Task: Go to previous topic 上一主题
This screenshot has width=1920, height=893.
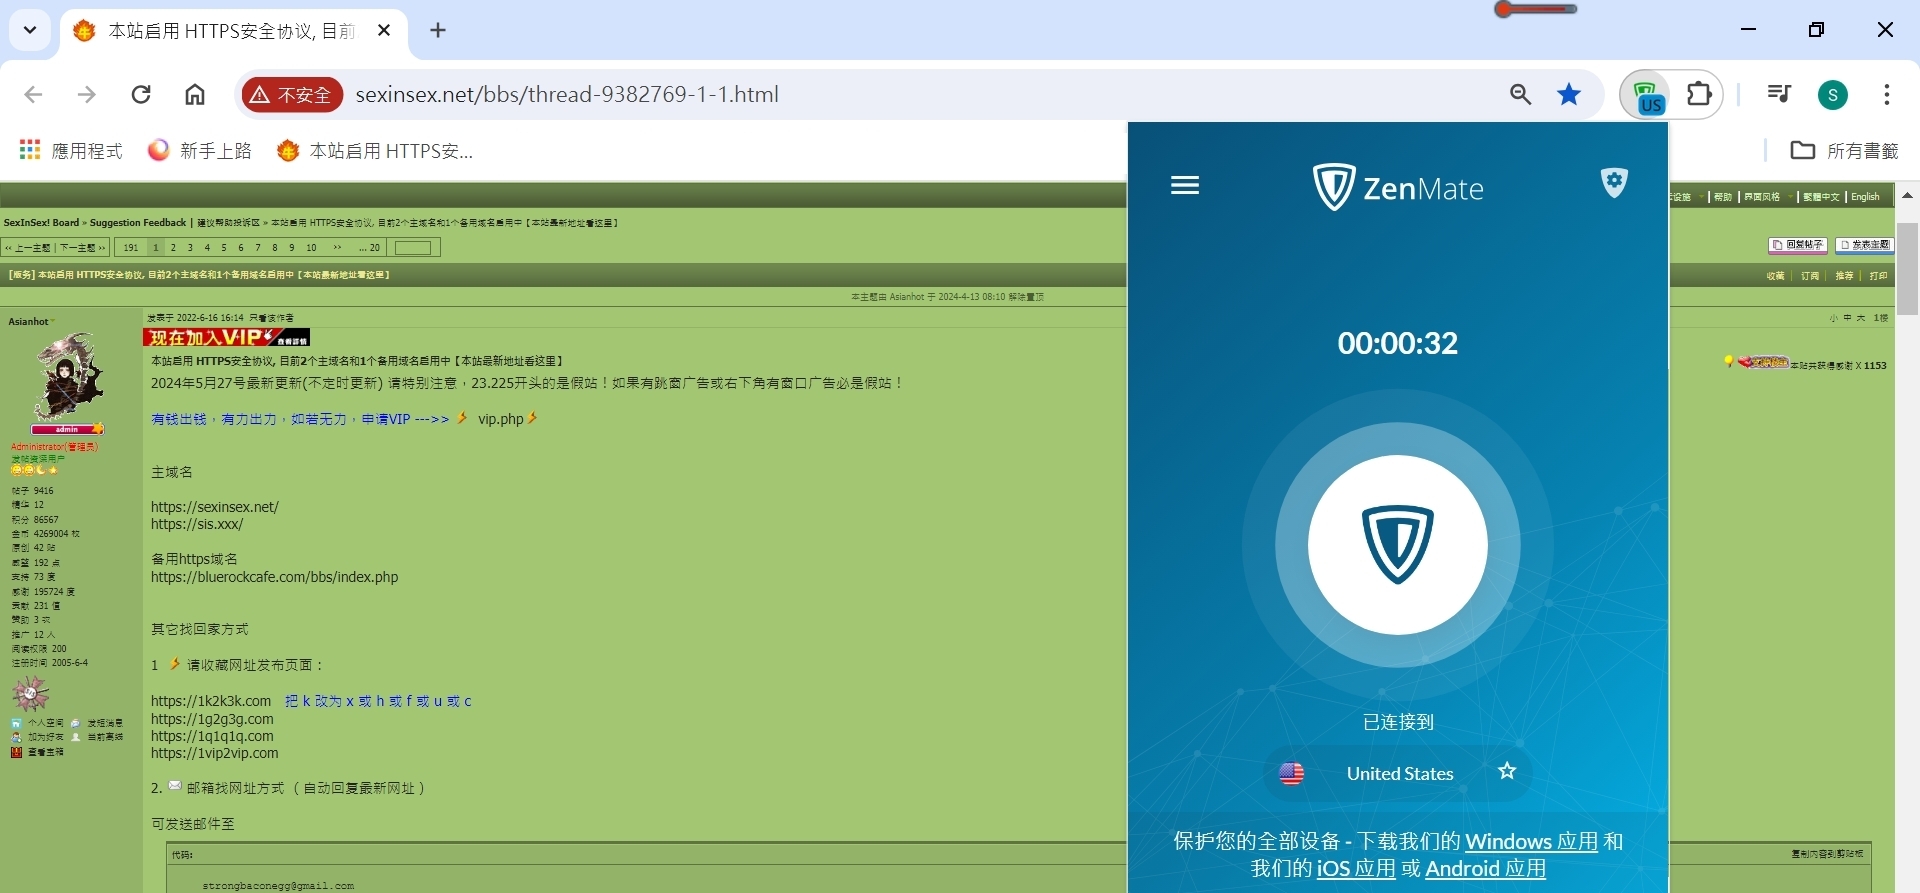Action: tap(29, 248)
